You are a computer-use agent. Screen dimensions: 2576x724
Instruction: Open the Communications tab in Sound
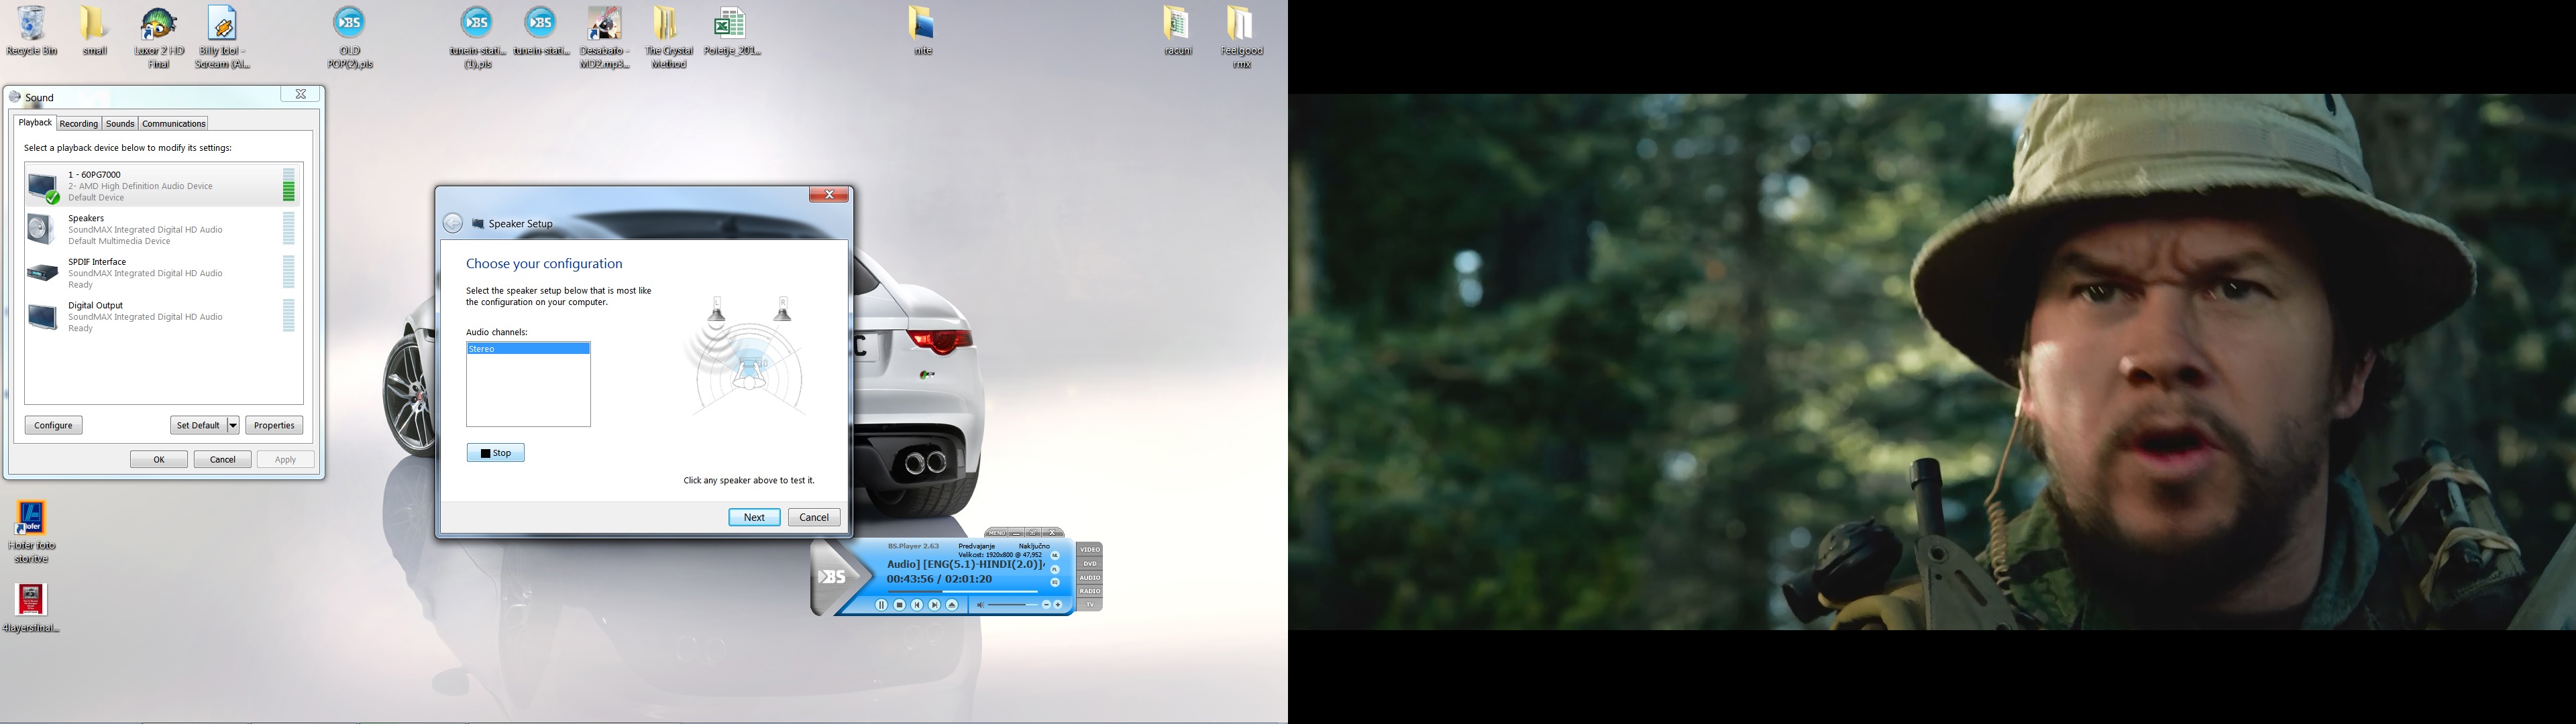pyautogui.click(x=174, y=124)
